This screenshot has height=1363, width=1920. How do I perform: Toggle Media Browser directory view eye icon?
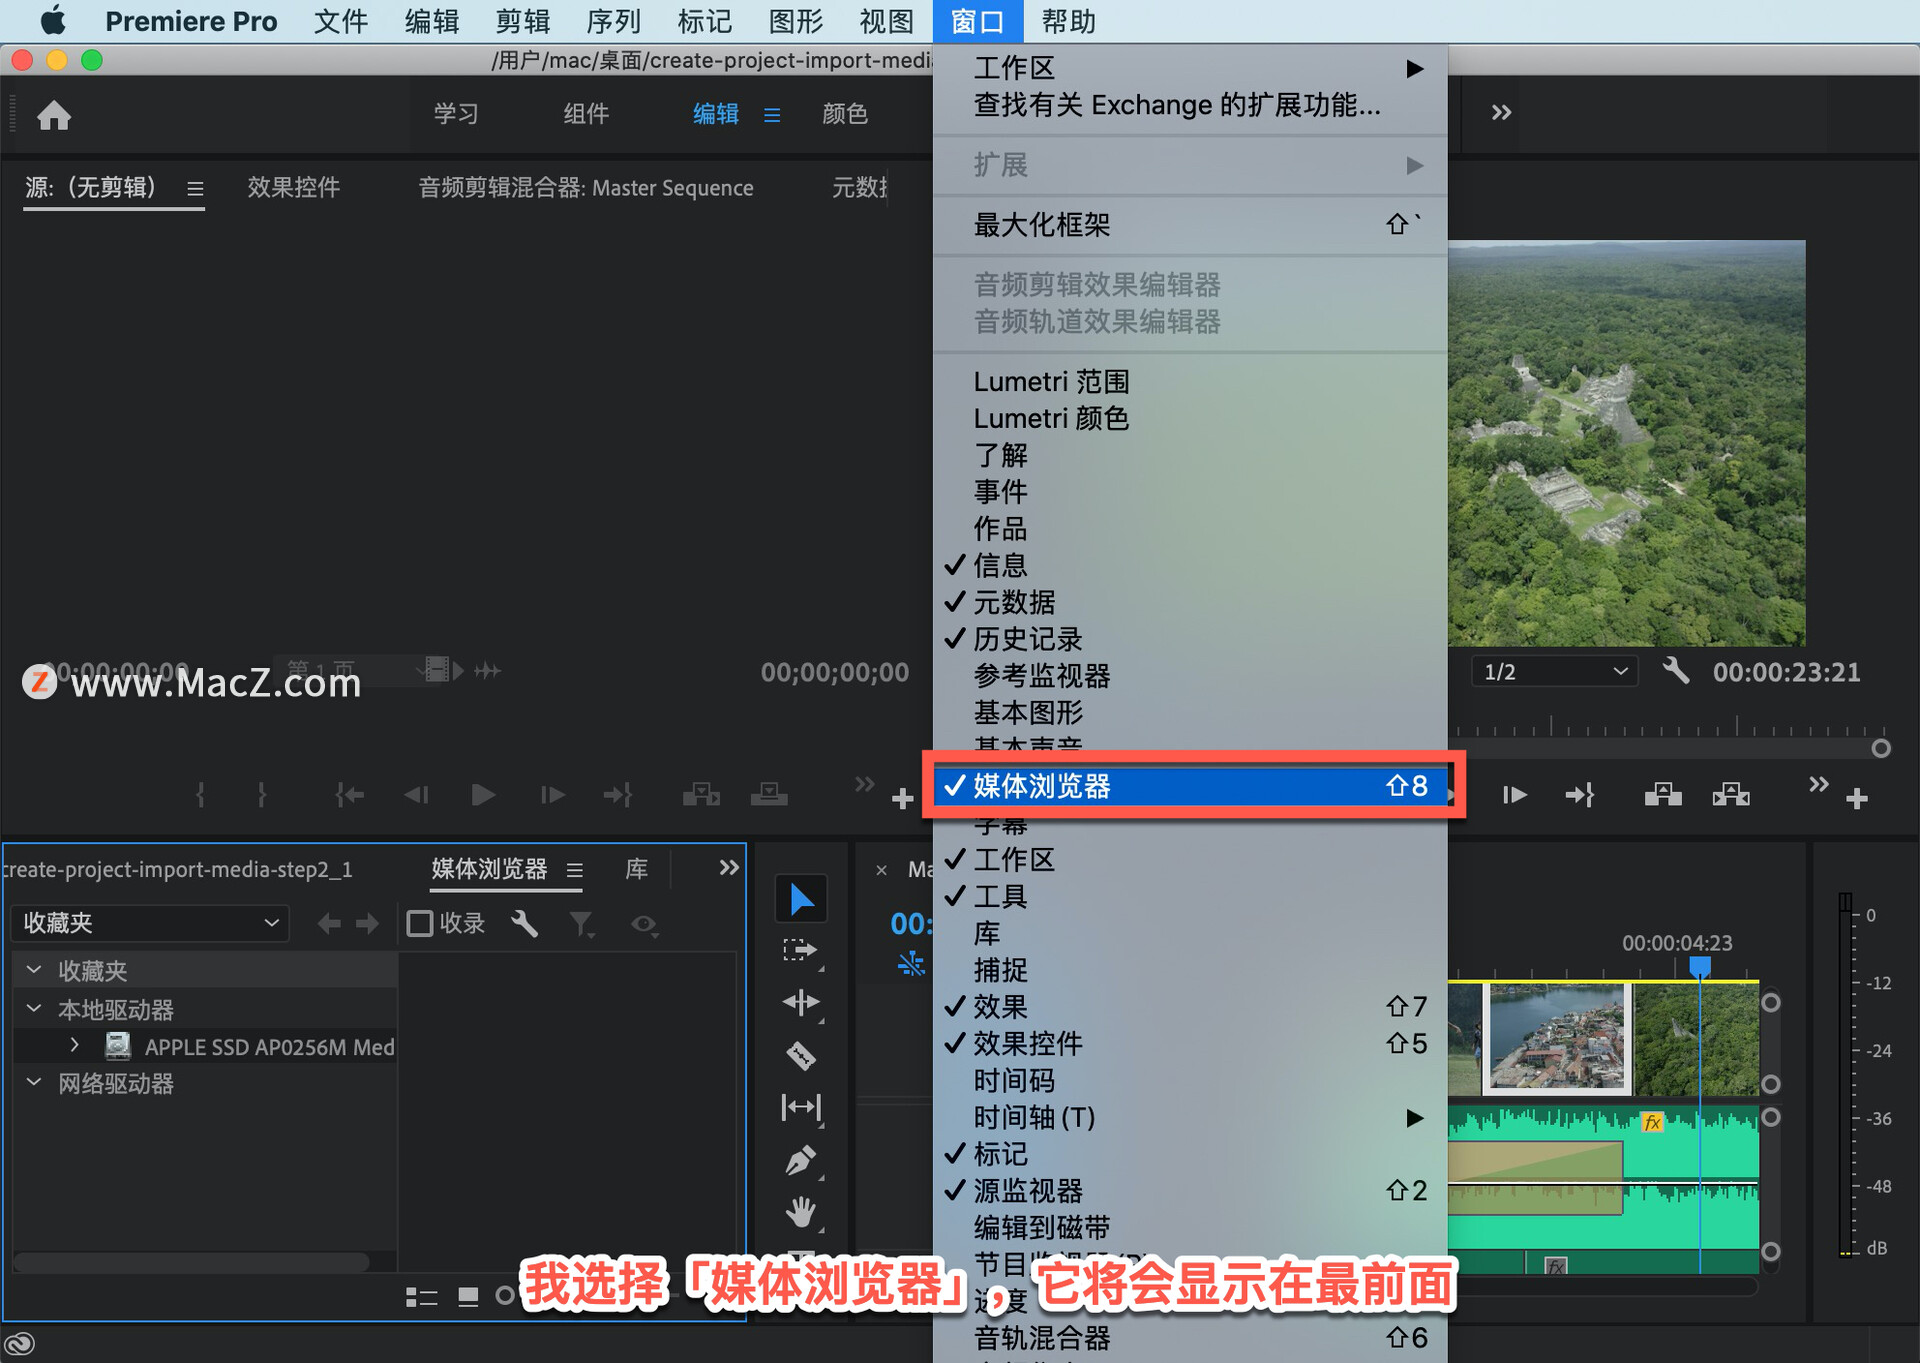tap(644, 924)
